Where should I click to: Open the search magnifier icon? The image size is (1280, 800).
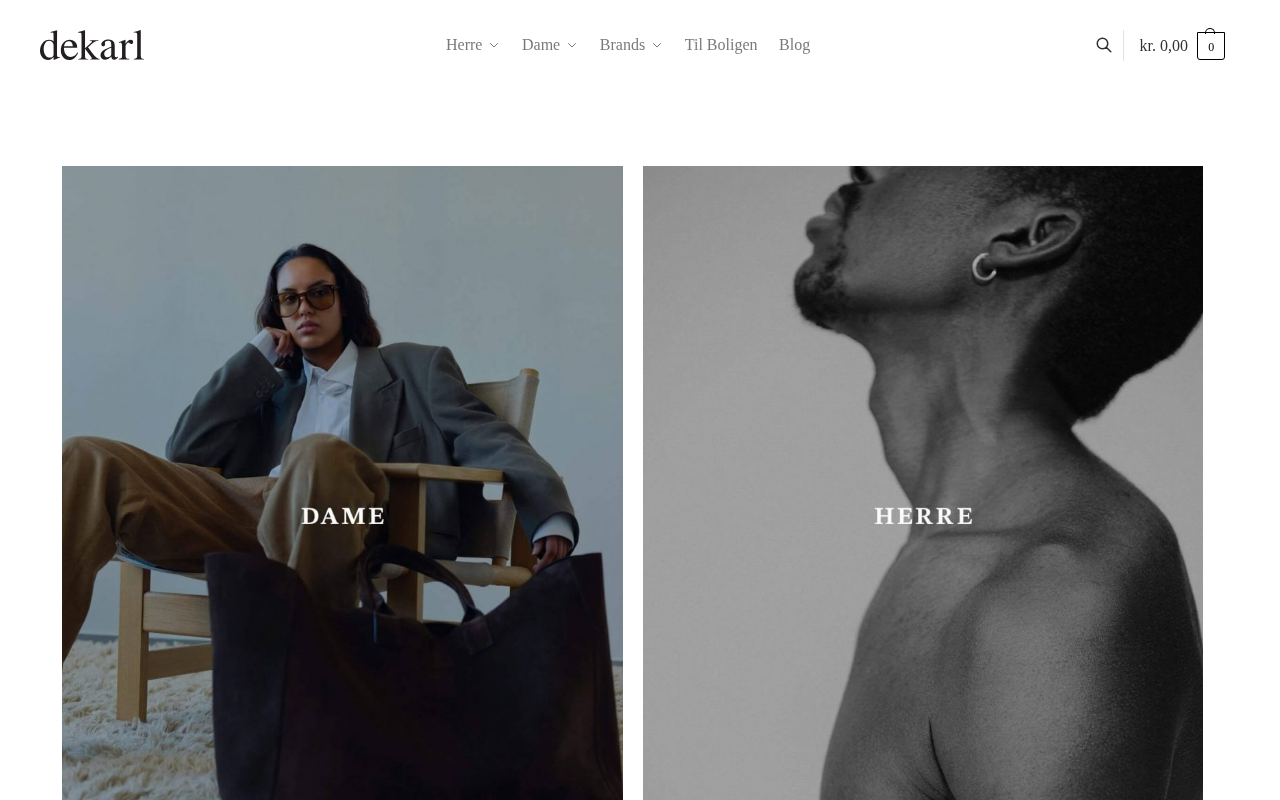1104,45
